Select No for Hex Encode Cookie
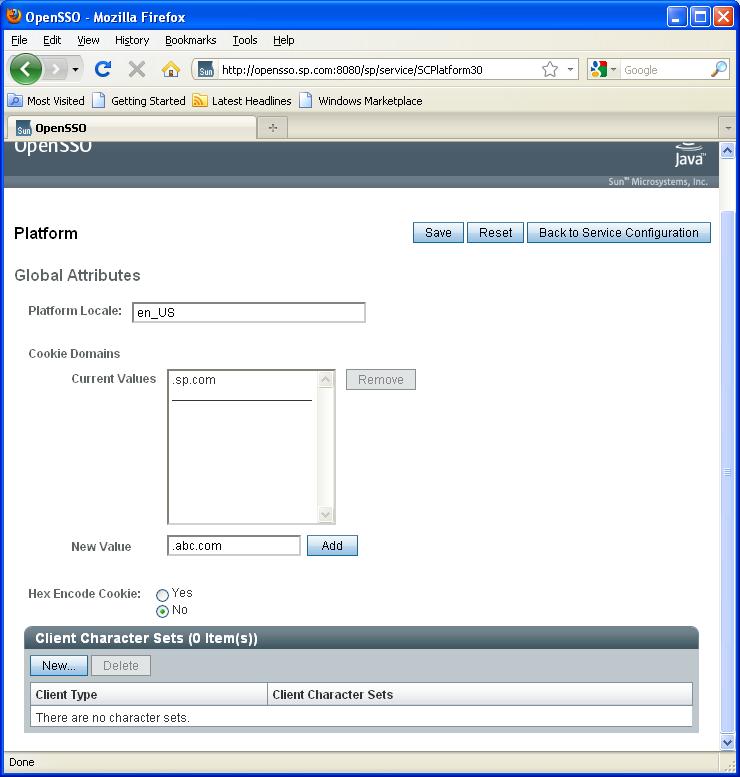The image size is (740, 777). (163, 611)
